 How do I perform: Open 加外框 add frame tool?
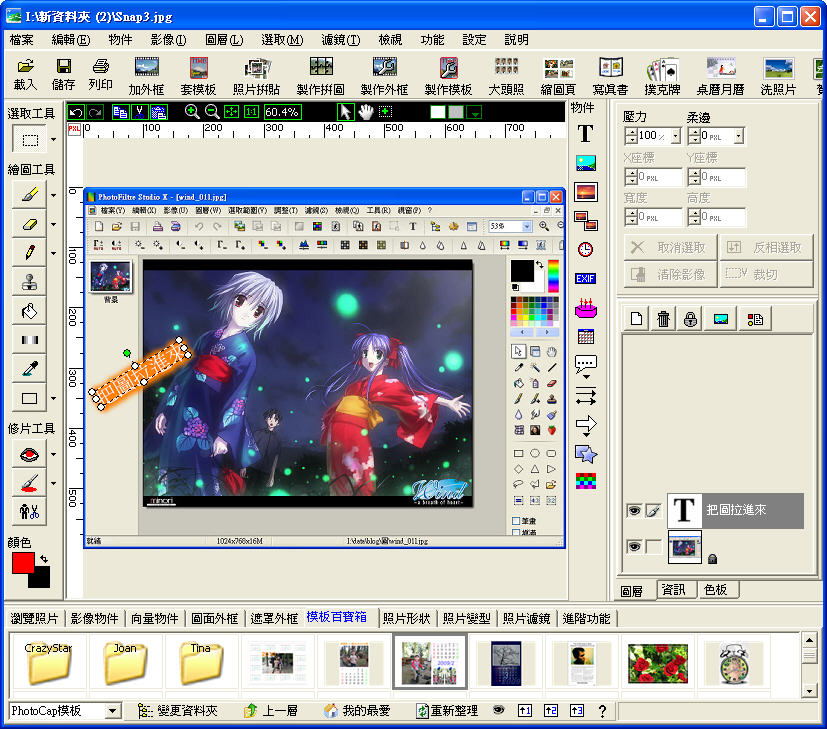[146, 76]
